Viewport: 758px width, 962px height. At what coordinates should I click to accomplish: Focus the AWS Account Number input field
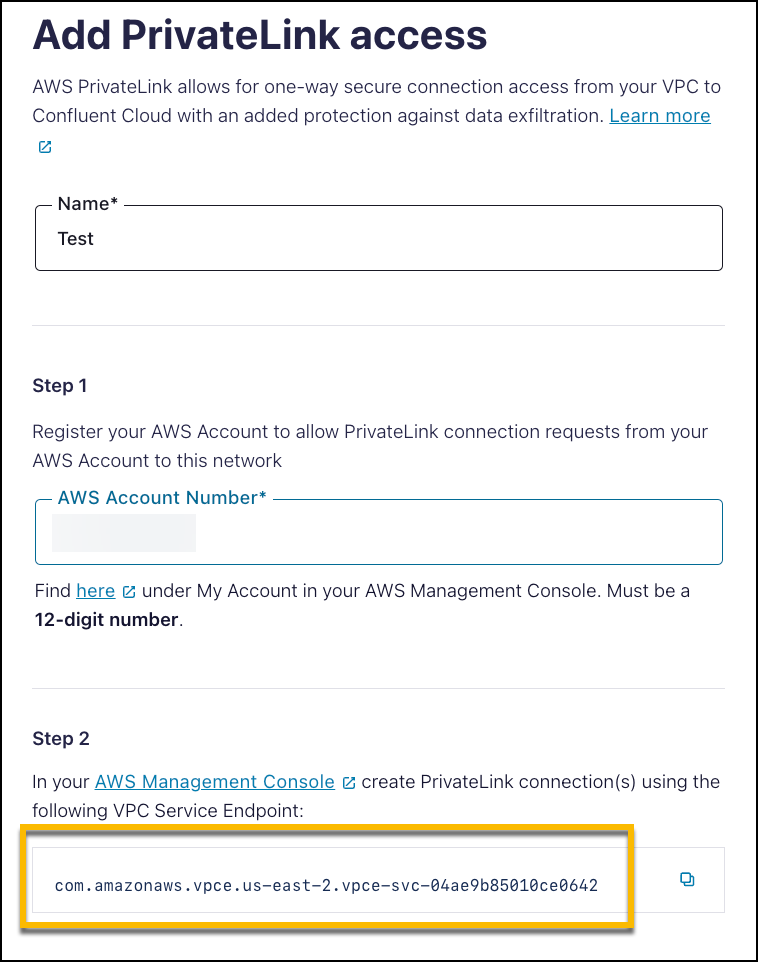coord(450,534)
